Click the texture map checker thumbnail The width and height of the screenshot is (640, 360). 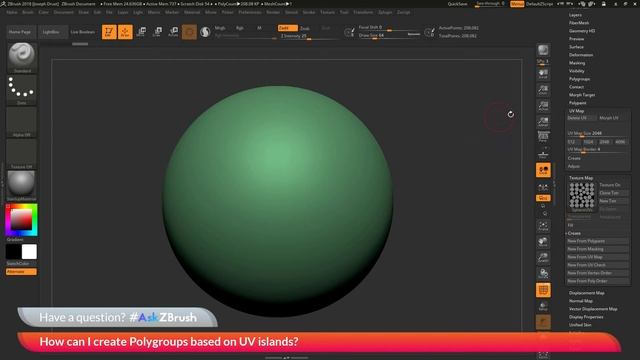click(582, 197)
